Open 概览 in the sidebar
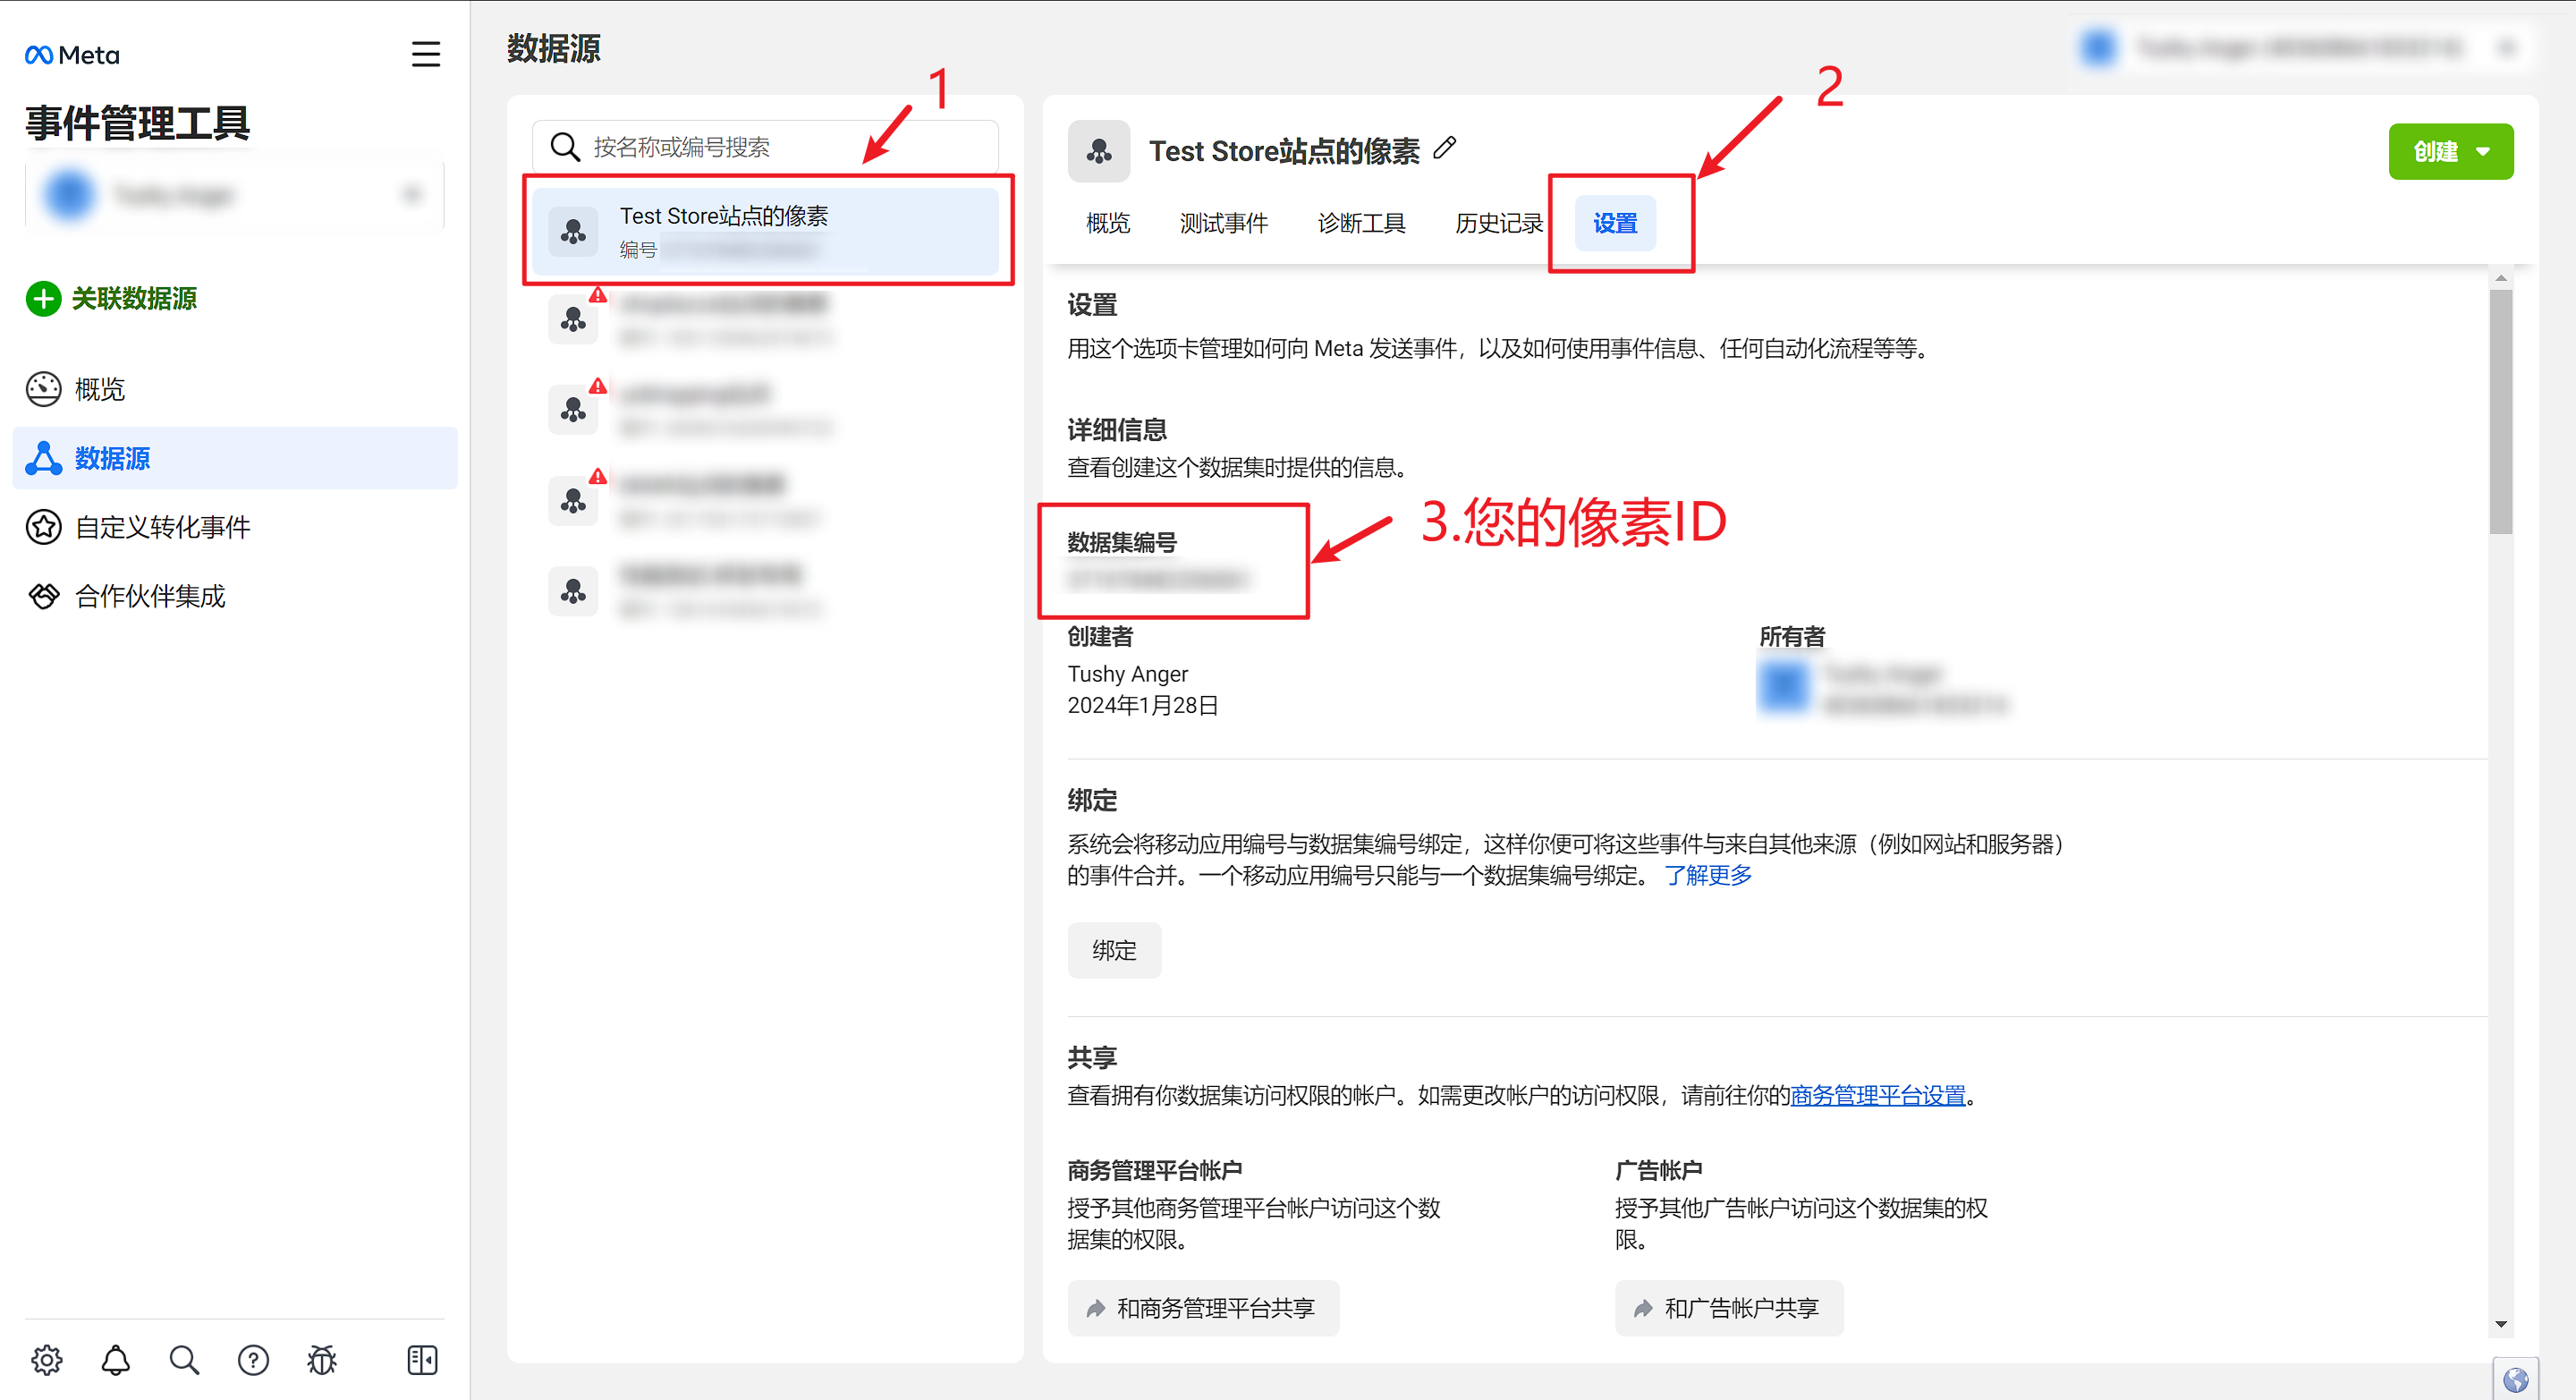Image resolution: width=2576 pixels, height=1400 pixels. click(235, 389)
